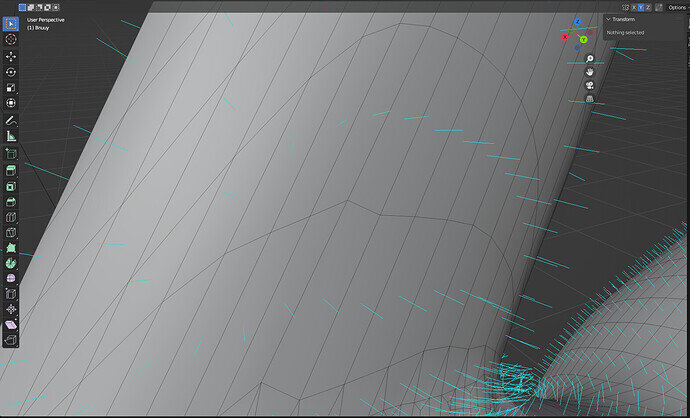Select the Annotate pencil tool
Screen dimensions: 690x418
[x=11, y=120]
